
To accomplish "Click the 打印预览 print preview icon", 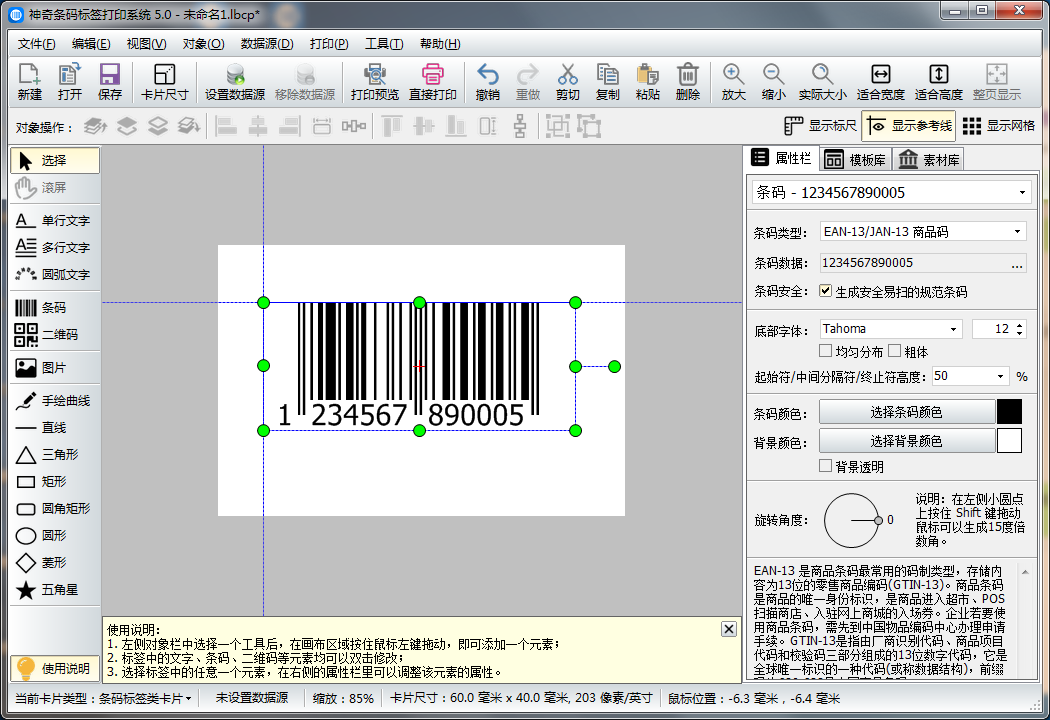I will click(374, 82).
